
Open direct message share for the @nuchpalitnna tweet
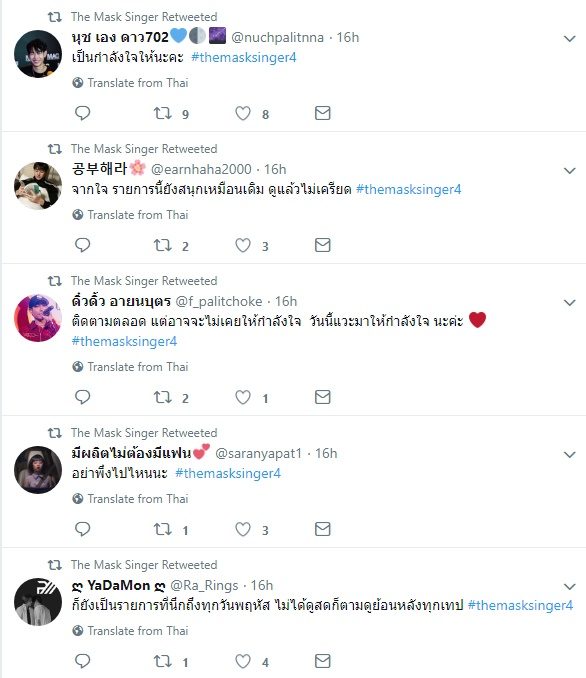323,113
